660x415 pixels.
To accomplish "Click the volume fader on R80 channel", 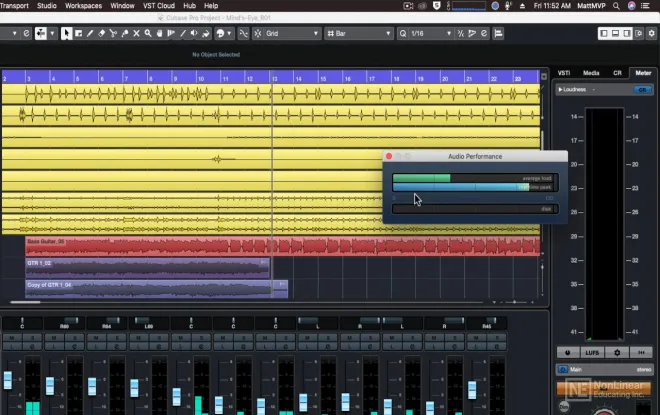I will click(x=50, y=386).
